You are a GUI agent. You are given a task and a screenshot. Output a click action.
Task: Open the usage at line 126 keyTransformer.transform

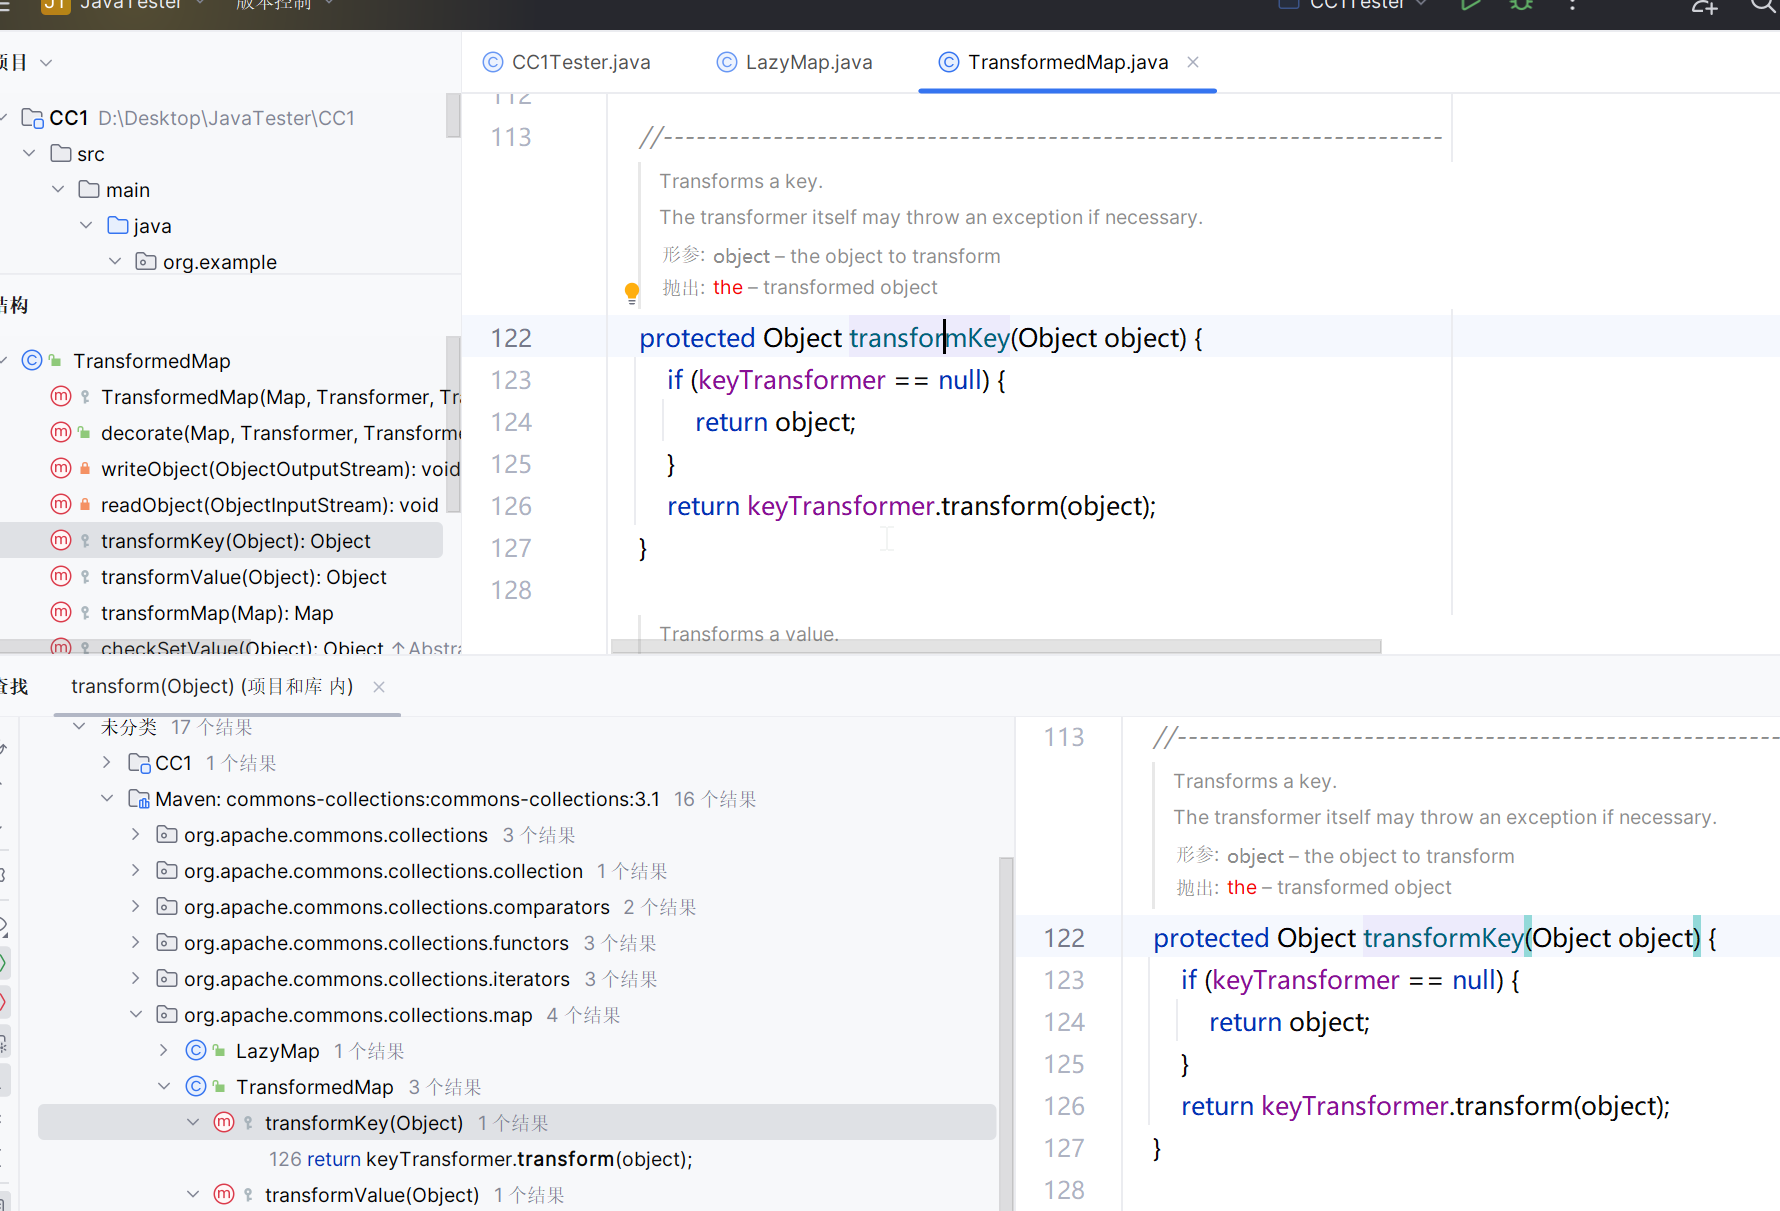tap(480, 1159)
